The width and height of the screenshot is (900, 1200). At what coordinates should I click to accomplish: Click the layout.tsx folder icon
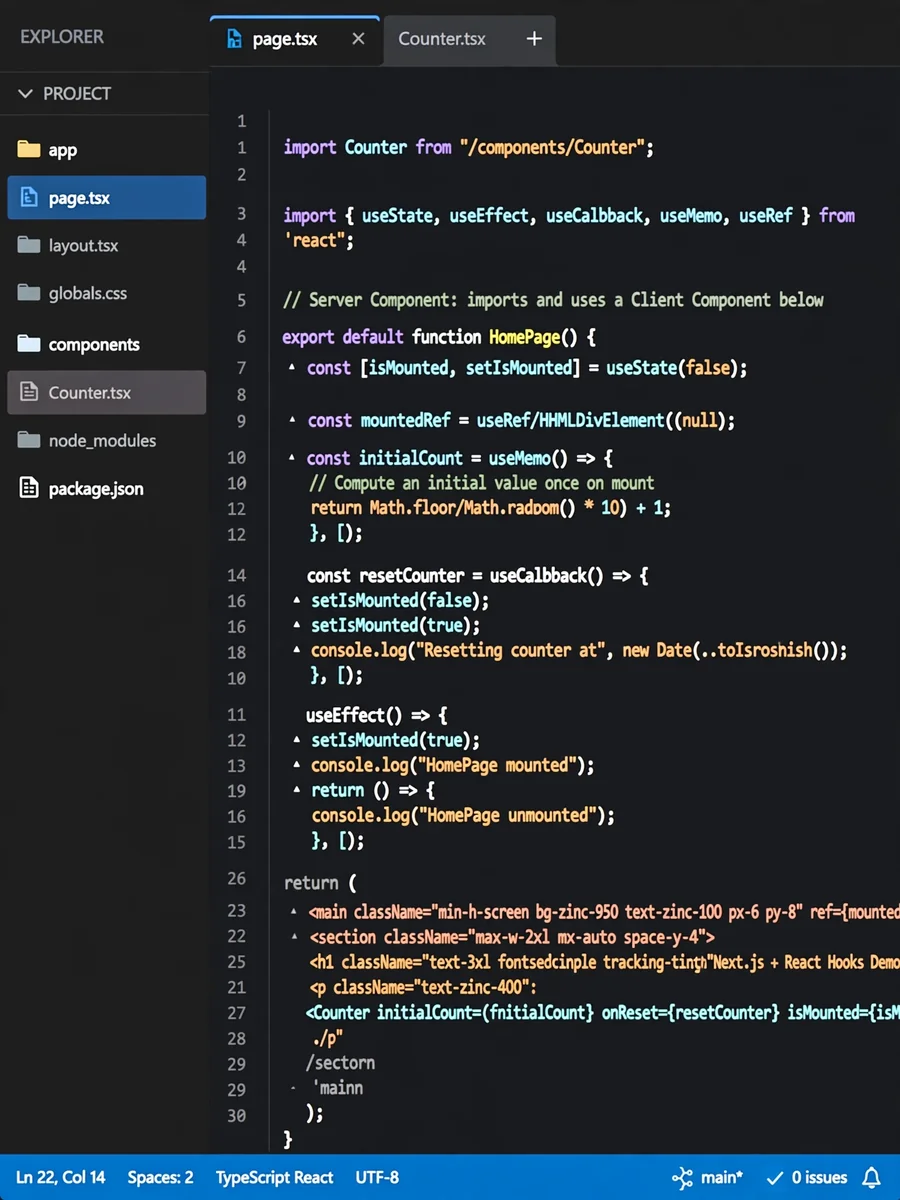tap(29, 245)
